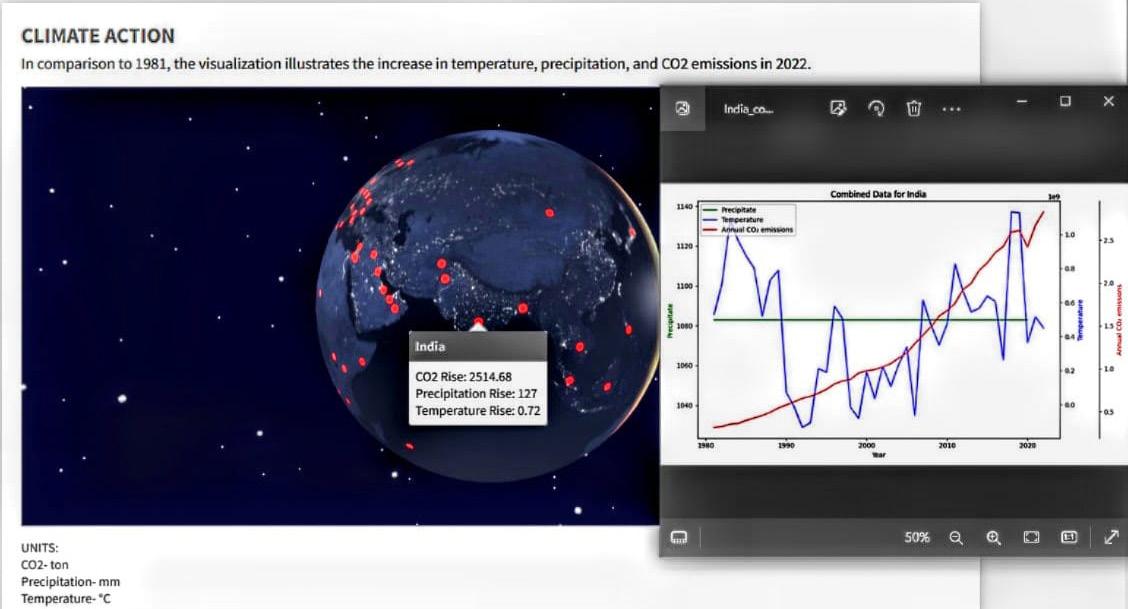Minimize the photo viewer window
The image size is (1128, 609).
[1022, 101]
